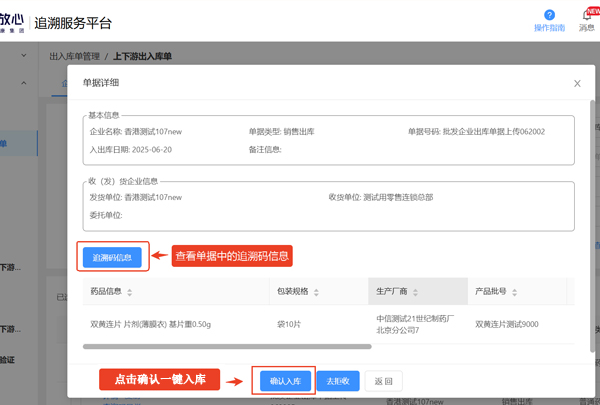Click 上下游出入库单 breadcrumb
600x405 pixels.
(142, 57)
